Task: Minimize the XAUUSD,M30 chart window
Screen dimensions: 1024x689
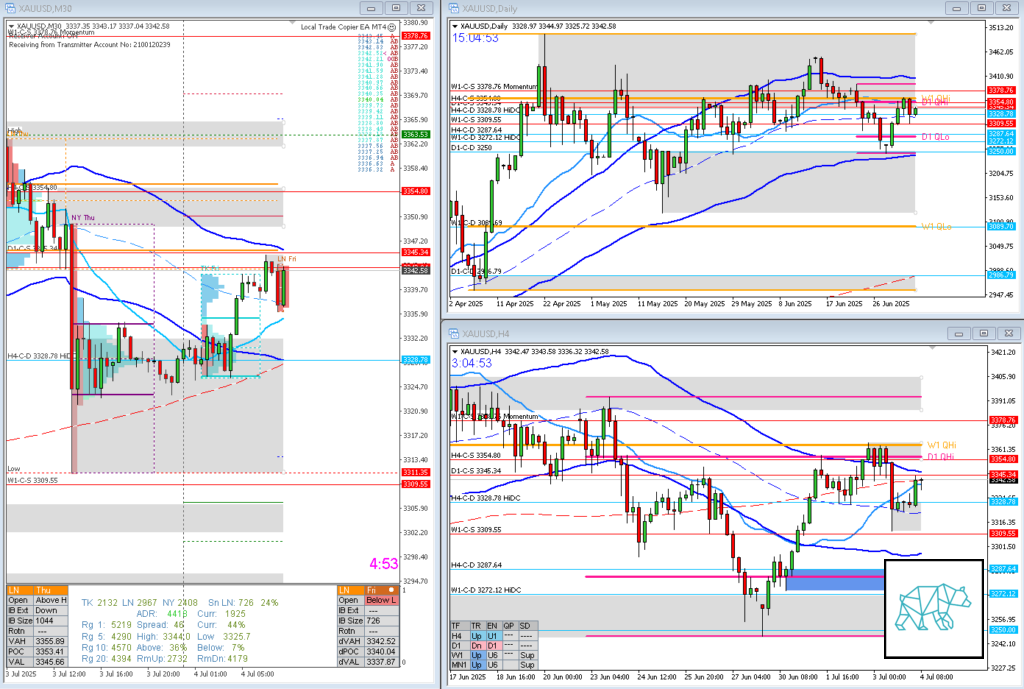Action: tap(371, 8)
